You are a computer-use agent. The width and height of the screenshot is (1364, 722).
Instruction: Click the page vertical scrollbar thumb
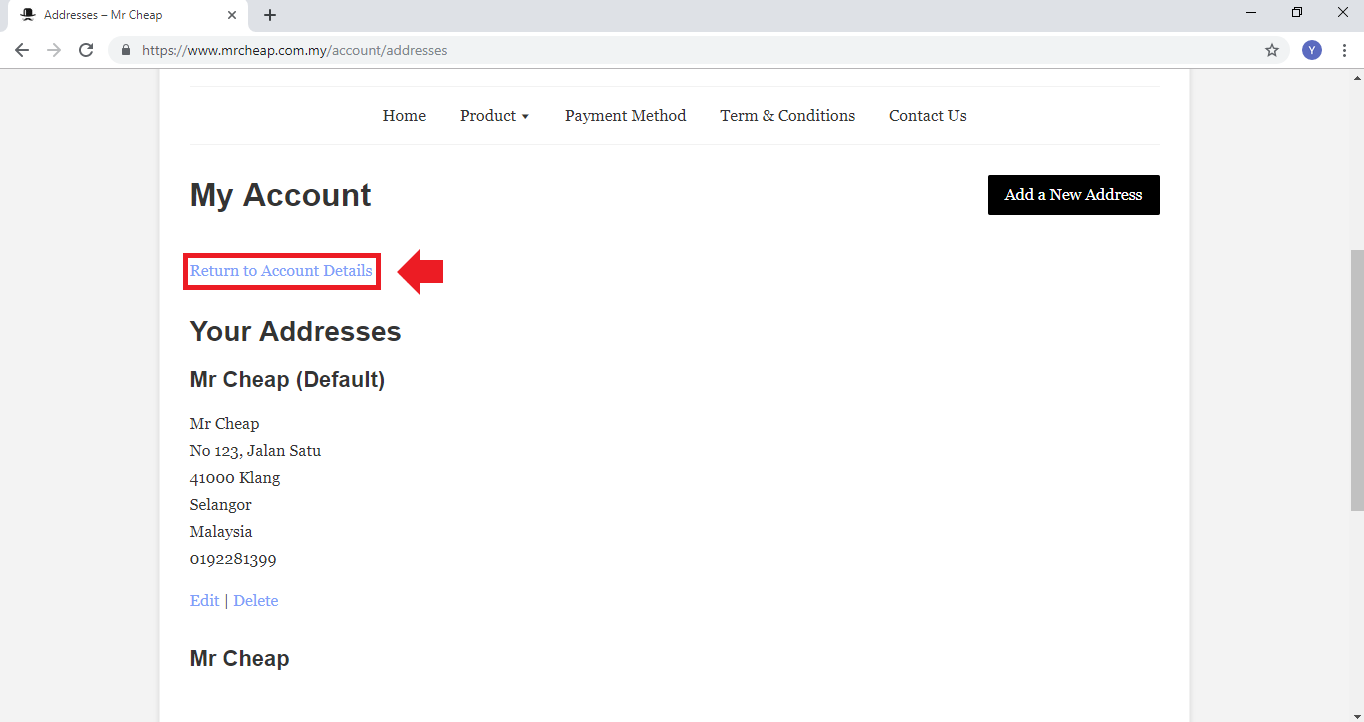[1356, 381]
